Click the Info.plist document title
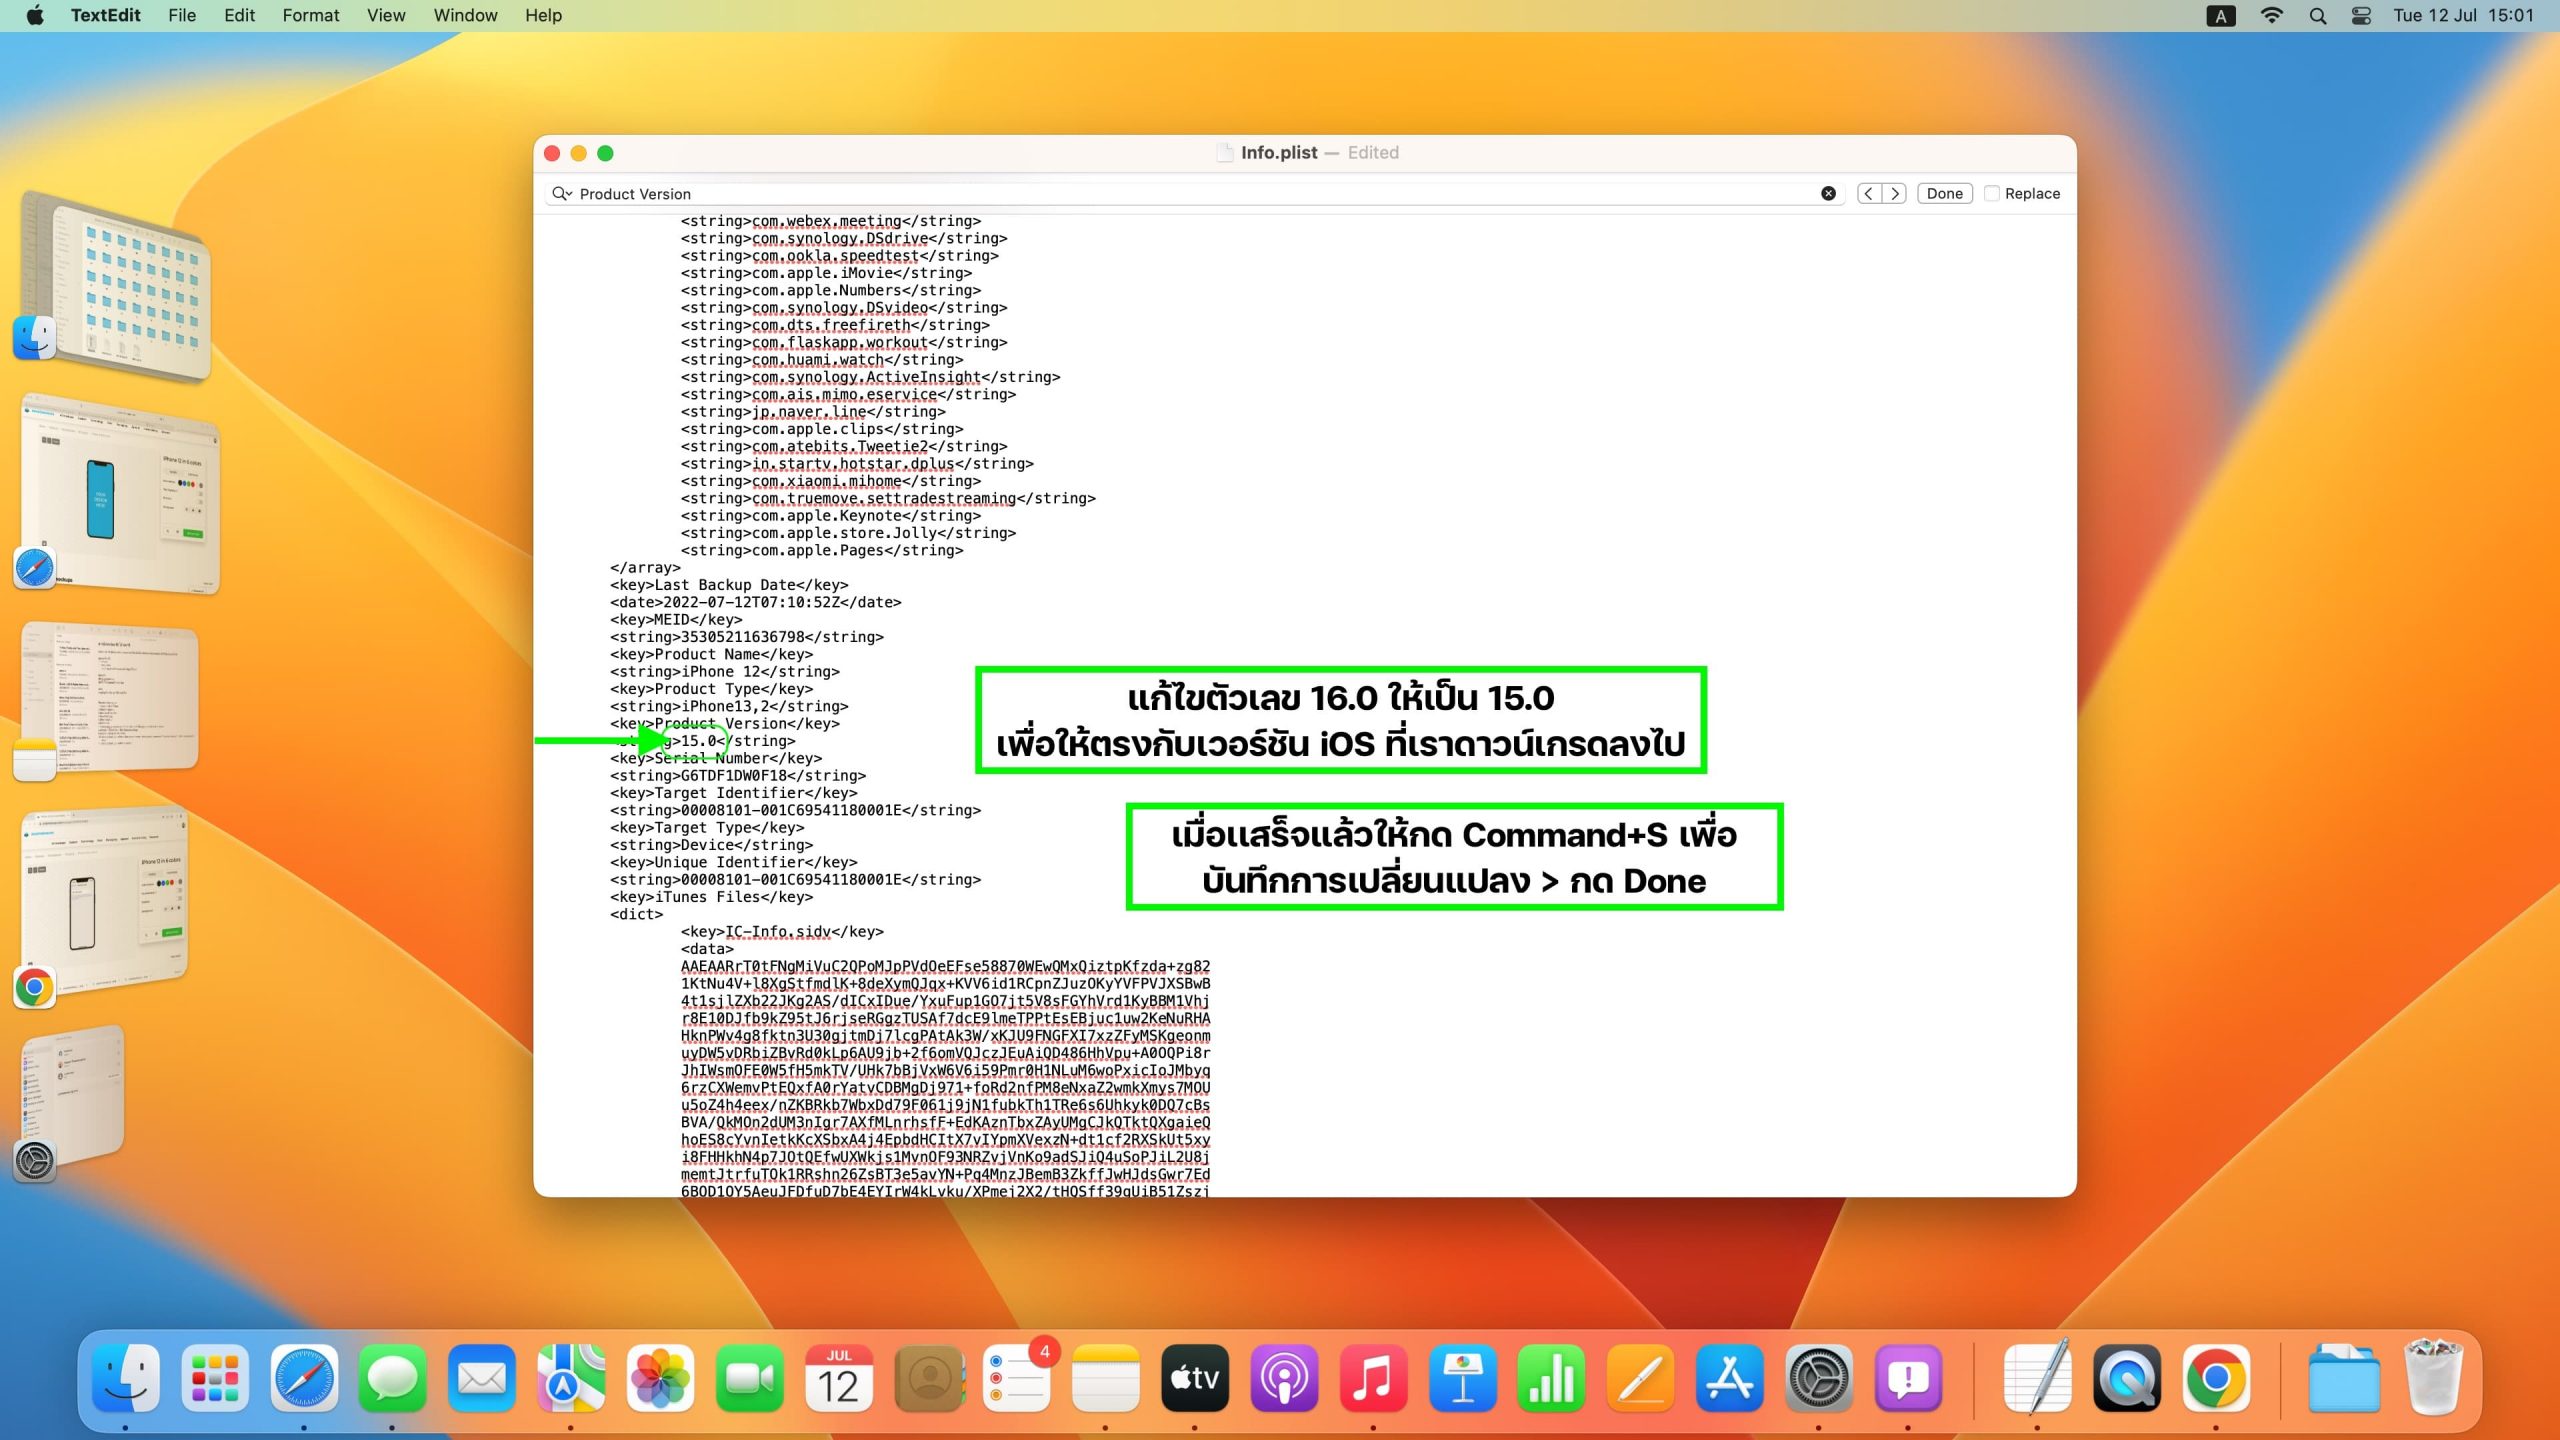This screenshot has width=2560, height=1440. click(x=1279, y=153)
